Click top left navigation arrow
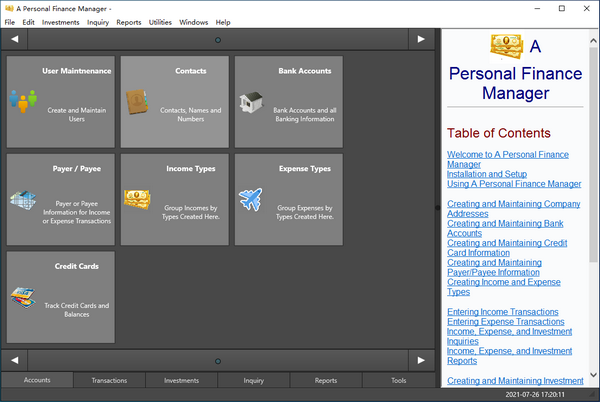Image resolution: width=600 pixels, height=402 pixels. (x=15, y=39)
